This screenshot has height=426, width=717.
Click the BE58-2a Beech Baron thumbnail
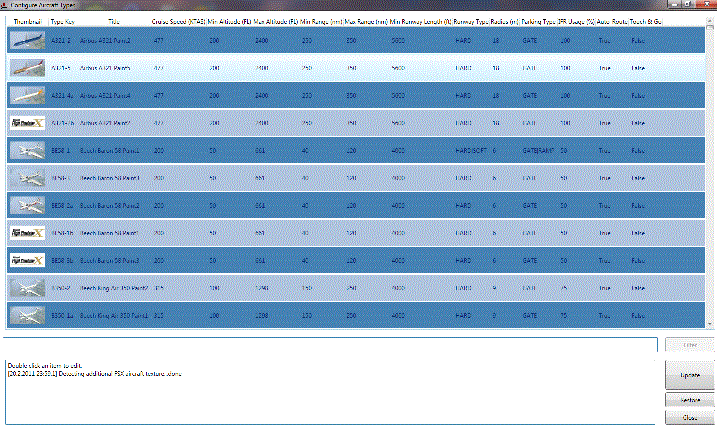pos(26,205)
